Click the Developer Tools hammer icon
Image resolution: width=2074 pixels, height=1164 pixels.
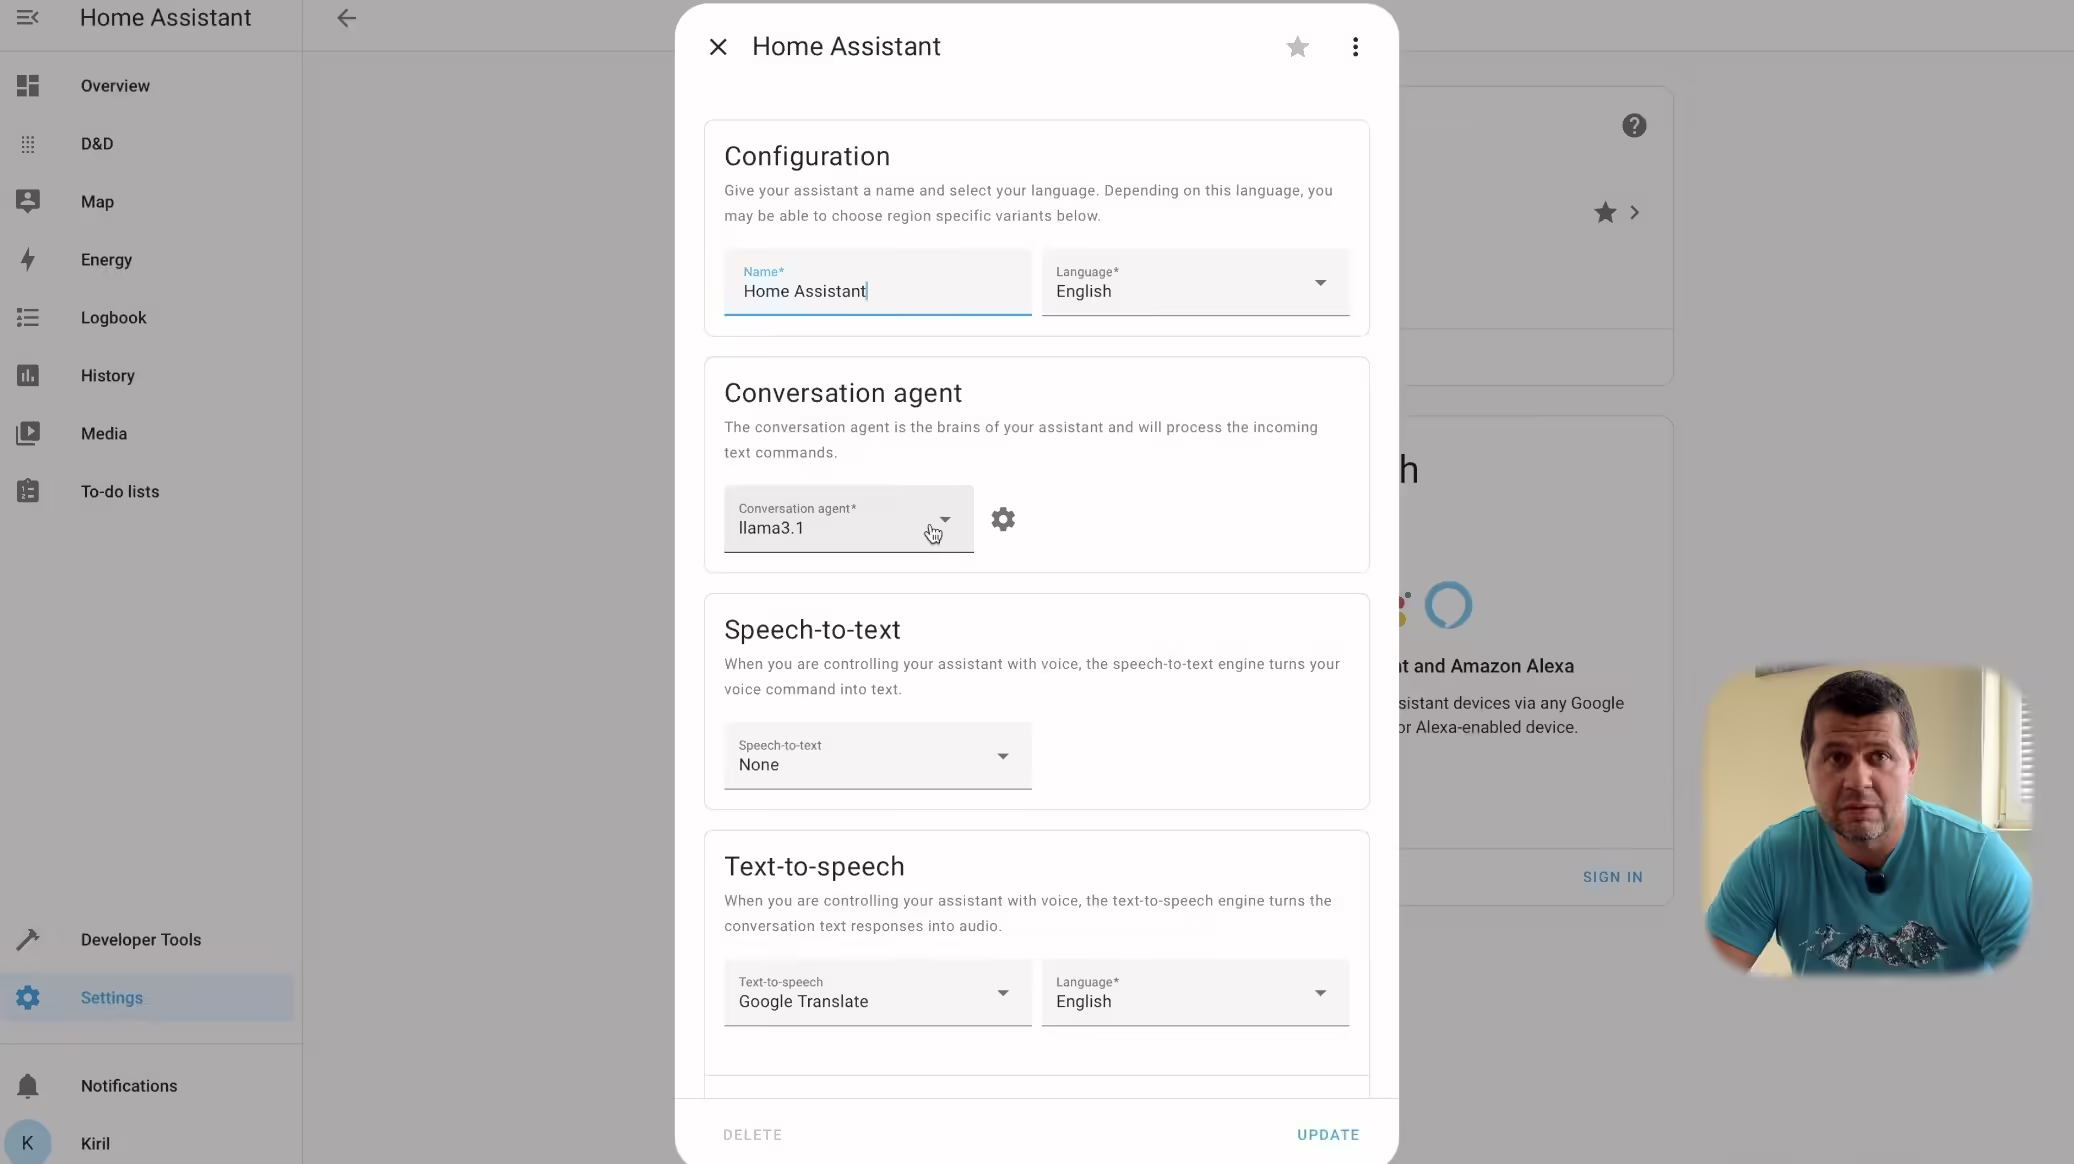pyautogui.click(x=28, y=940)
